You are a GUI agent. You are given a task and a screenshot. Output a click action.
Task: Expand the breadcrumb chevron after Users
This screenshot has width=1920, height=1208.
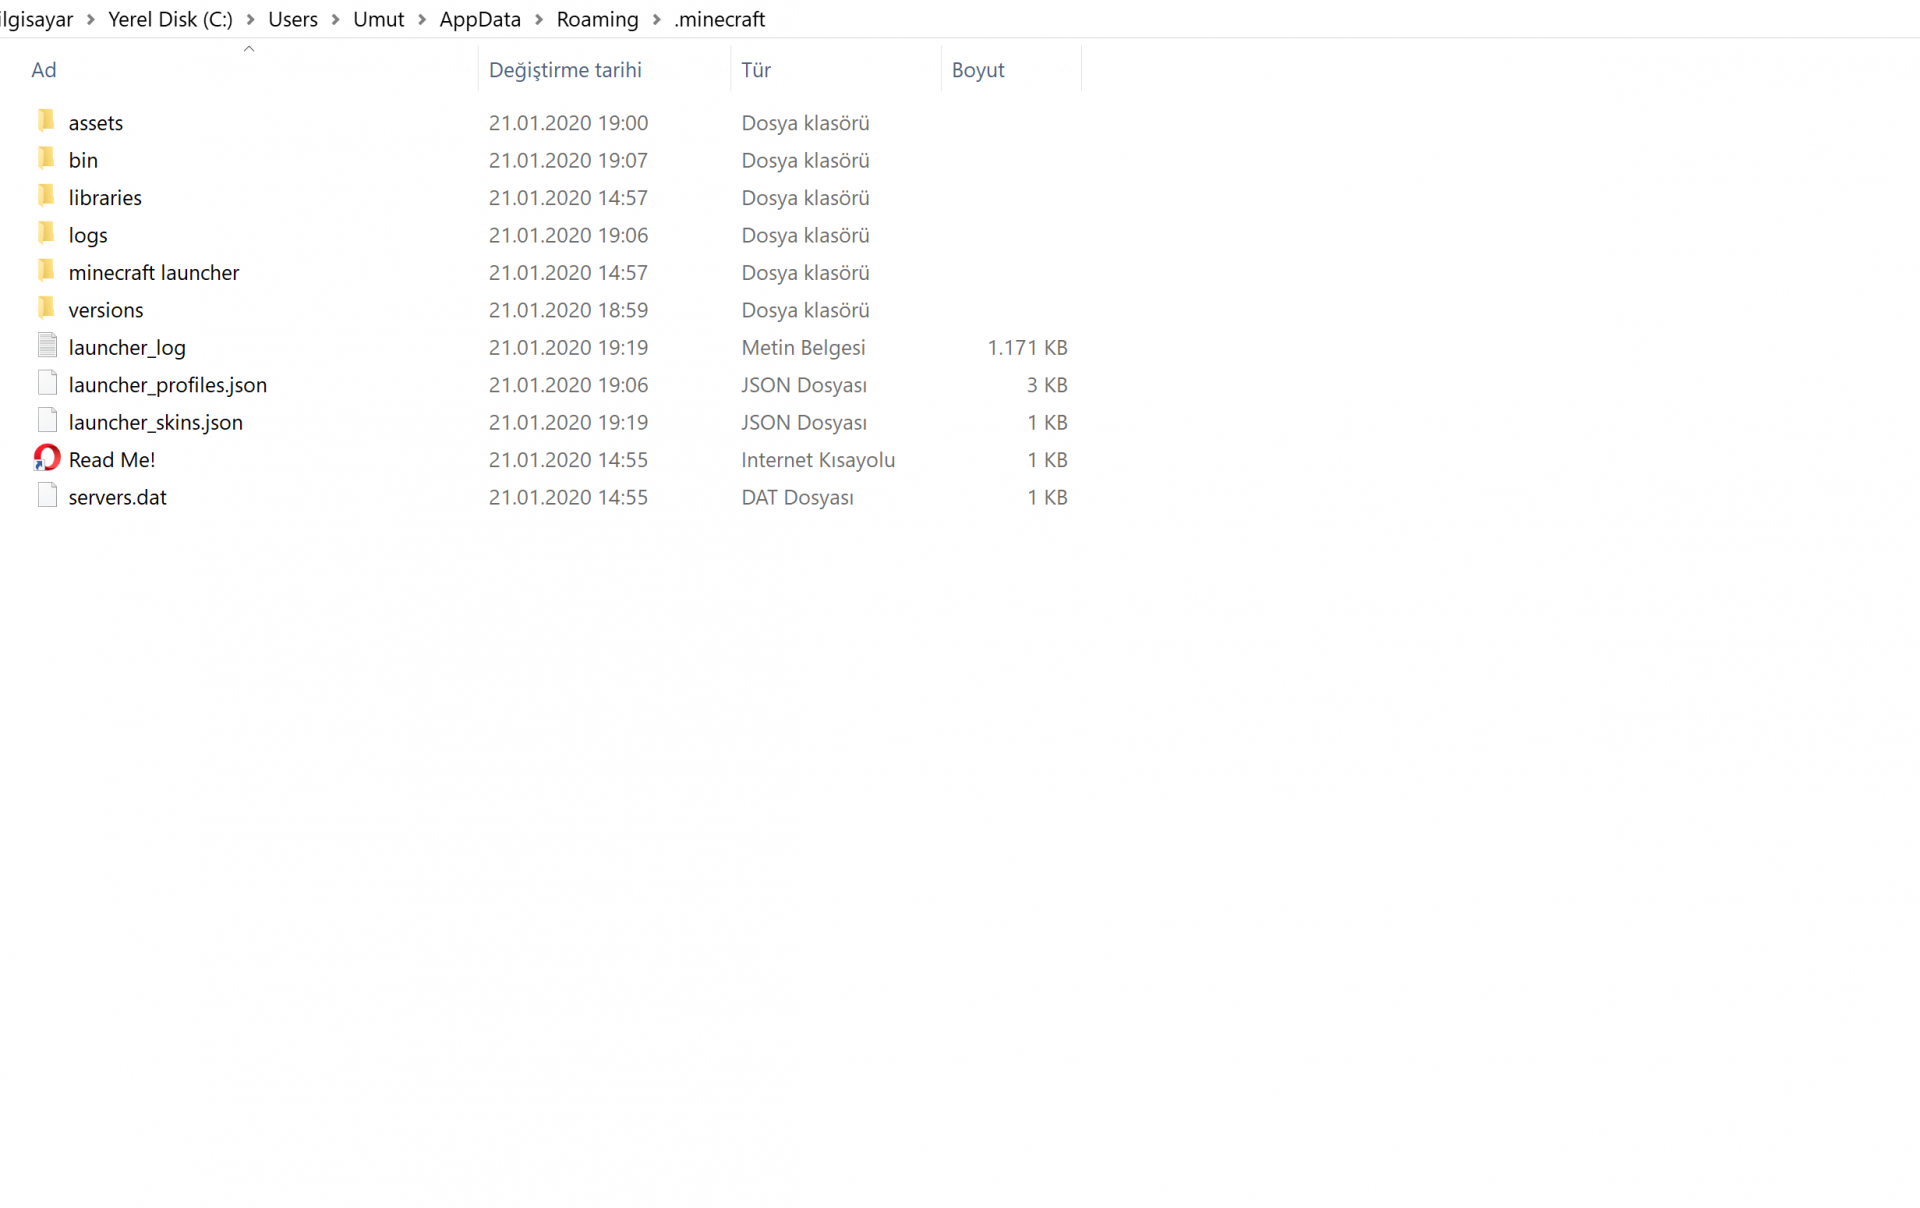[x=336, y=20]
